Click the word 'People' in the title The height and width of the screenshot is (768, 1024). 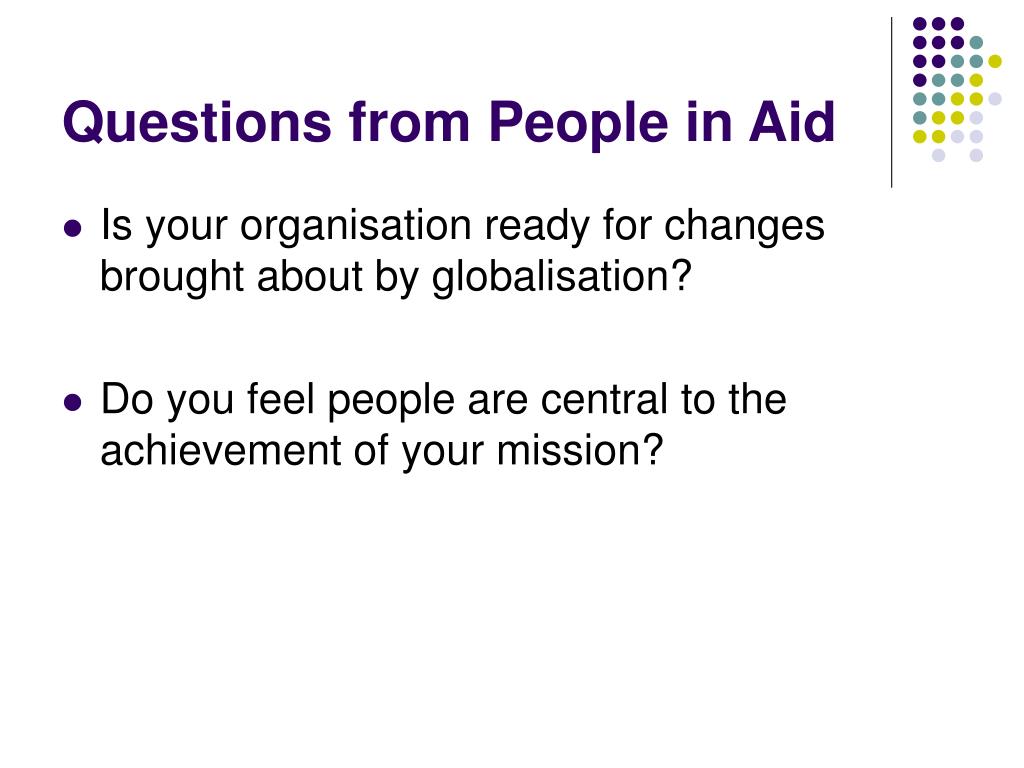(578, 124)
